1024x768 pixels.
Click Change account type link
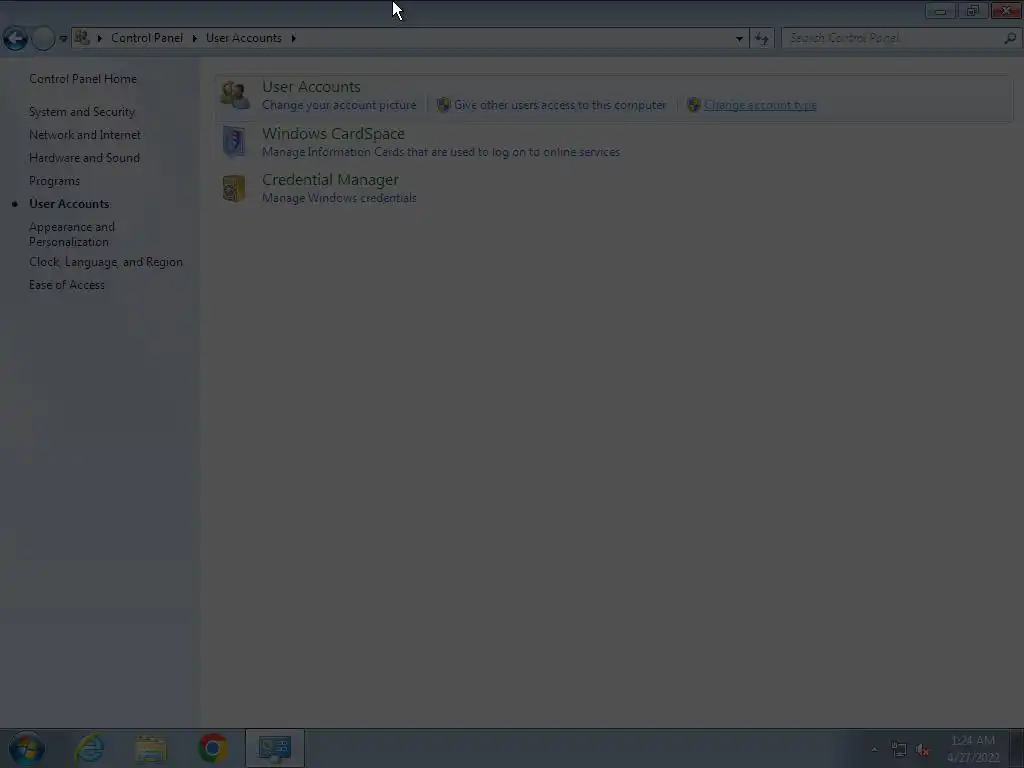(x=760, y=105)
